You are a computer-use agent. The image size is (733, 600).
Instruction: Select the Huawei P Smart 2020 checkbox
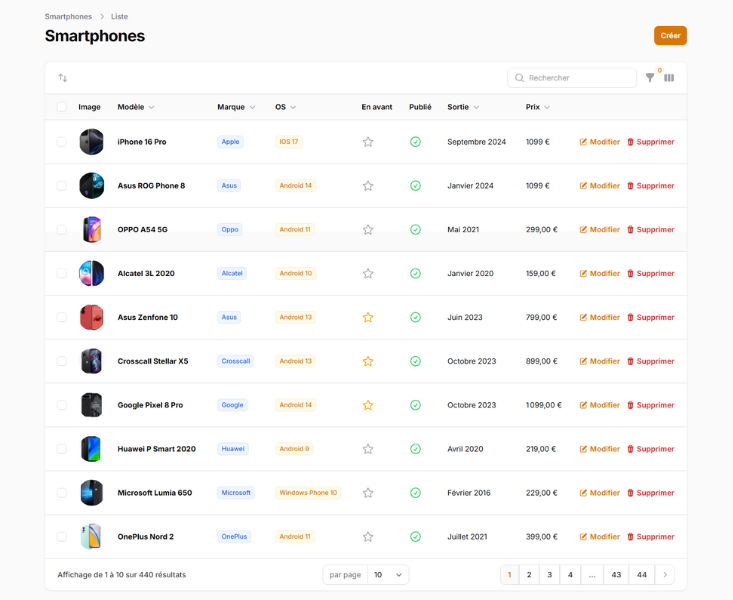point(62,449)
